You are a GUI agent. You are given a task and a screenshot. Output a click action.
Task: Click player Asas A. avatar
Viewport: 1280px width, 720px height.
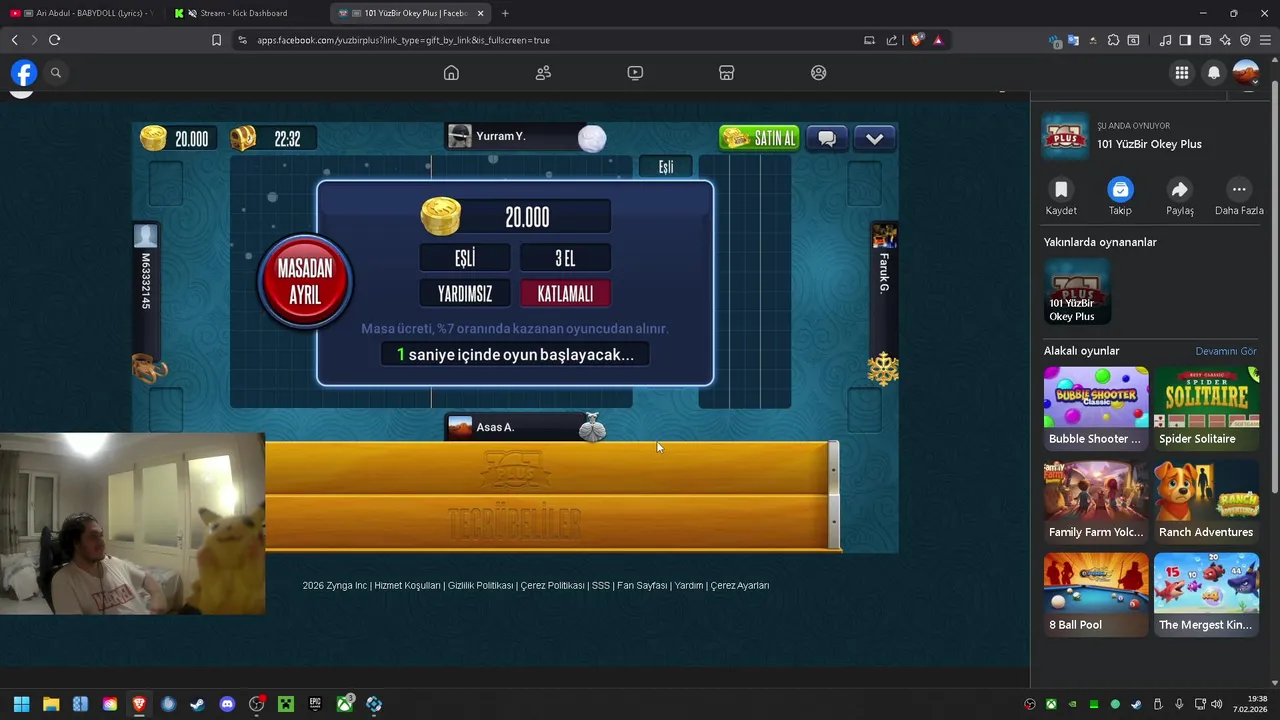pos(460,427)
